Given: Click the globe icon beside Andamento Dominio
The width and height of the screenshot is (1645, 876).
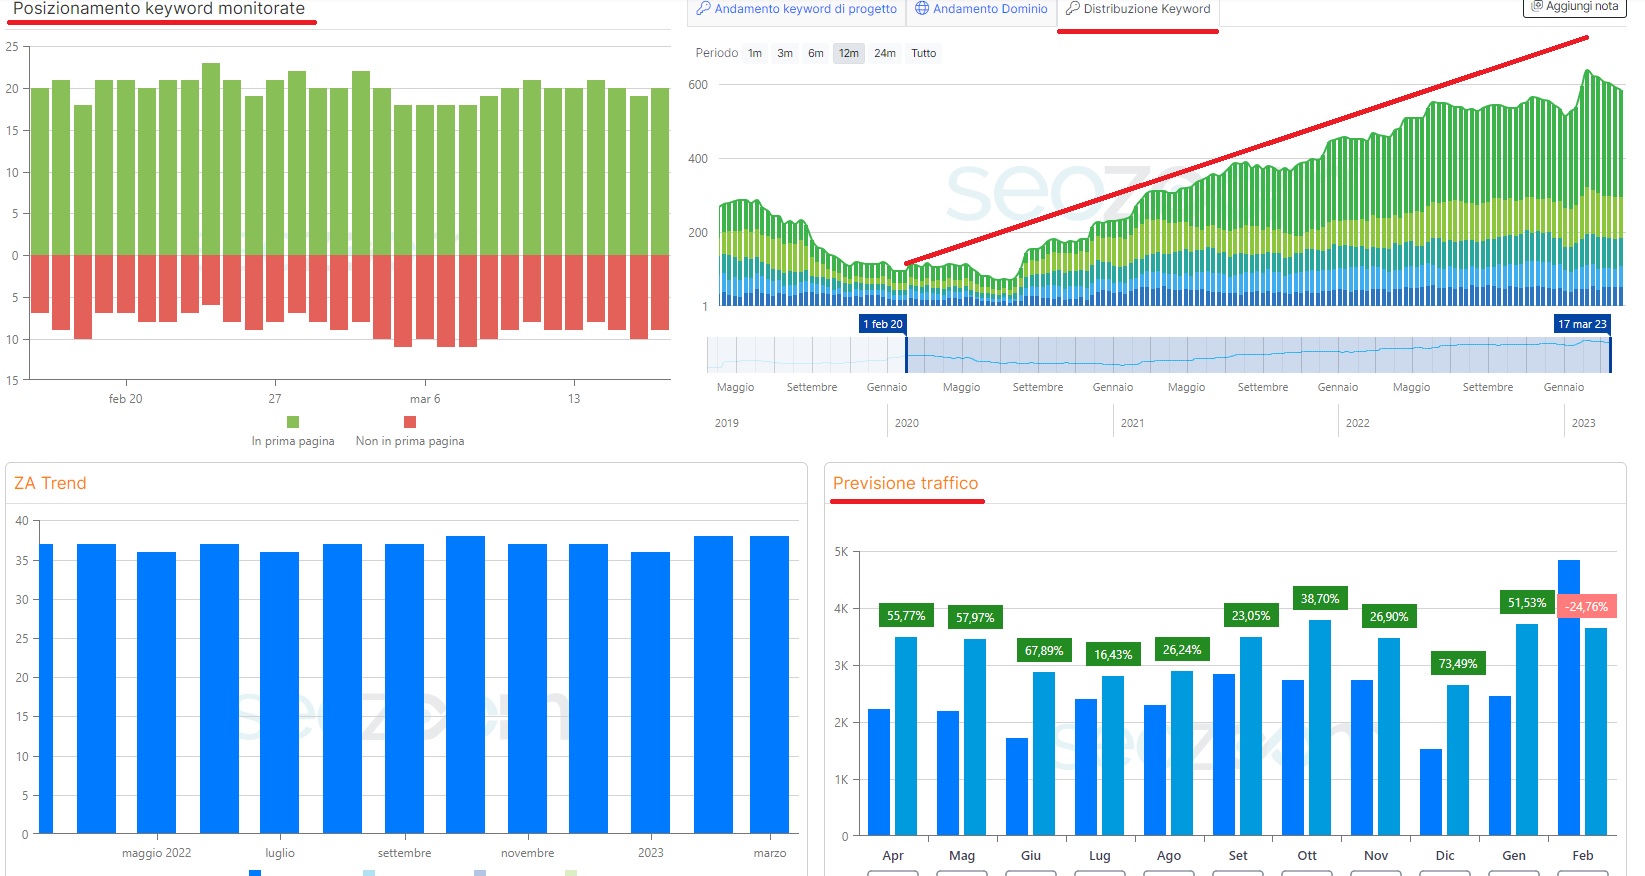Looking at the screenshot, I should point(922,9).
